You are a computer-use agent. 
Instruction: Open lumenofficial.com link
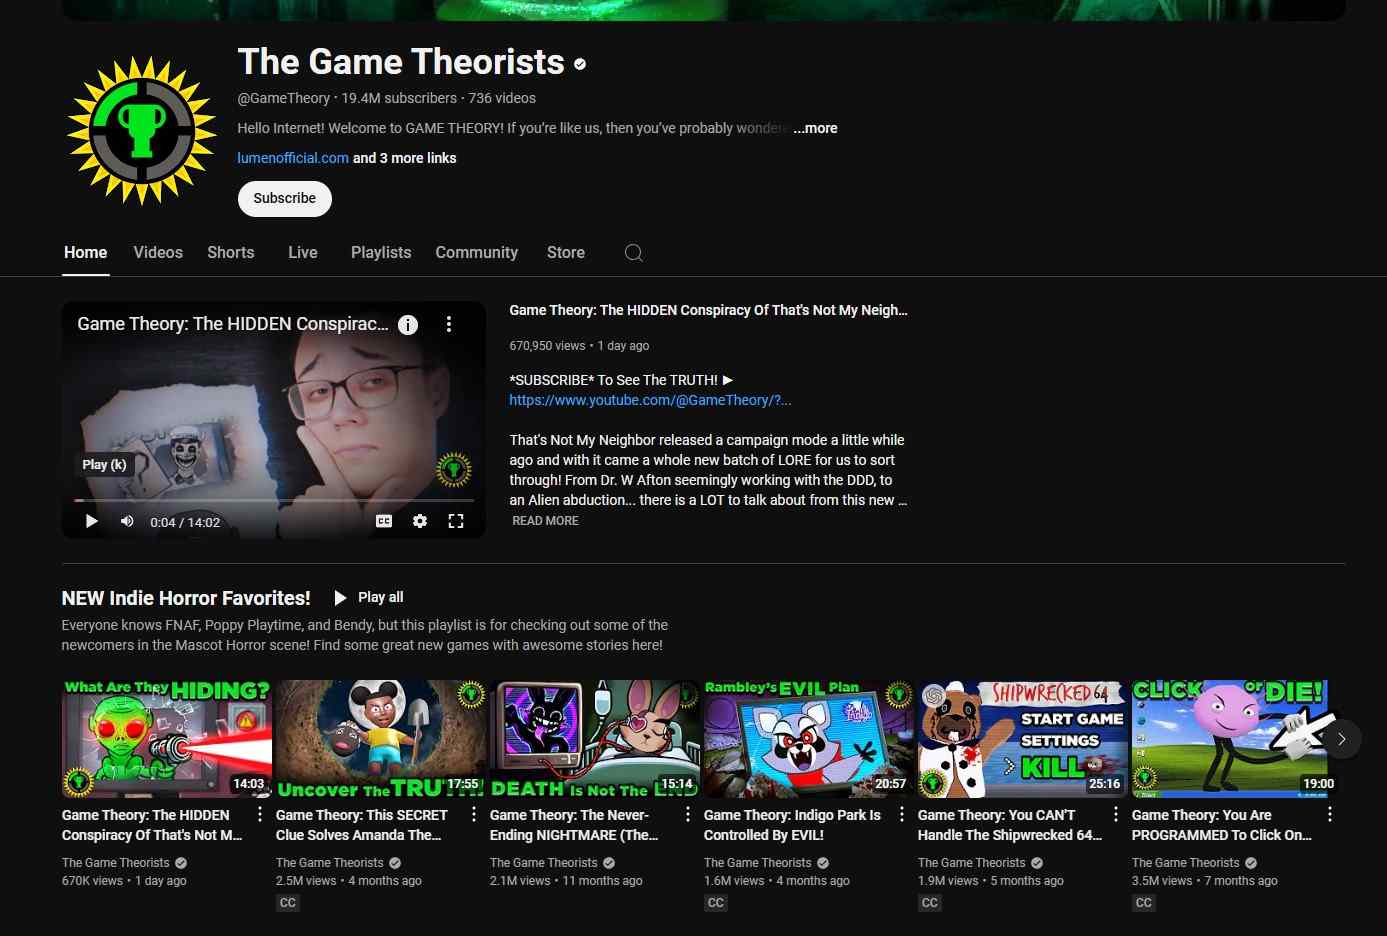pos(293,158)
